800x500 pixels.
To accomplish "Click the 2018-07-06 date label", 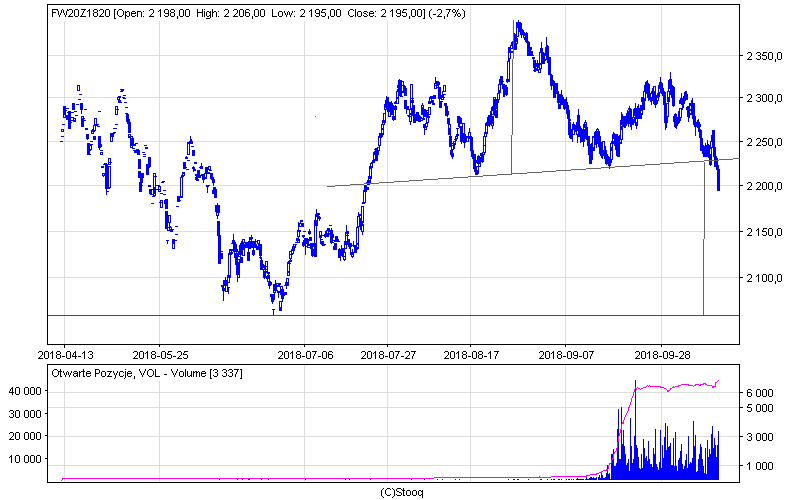I will [x=305, y=355].
